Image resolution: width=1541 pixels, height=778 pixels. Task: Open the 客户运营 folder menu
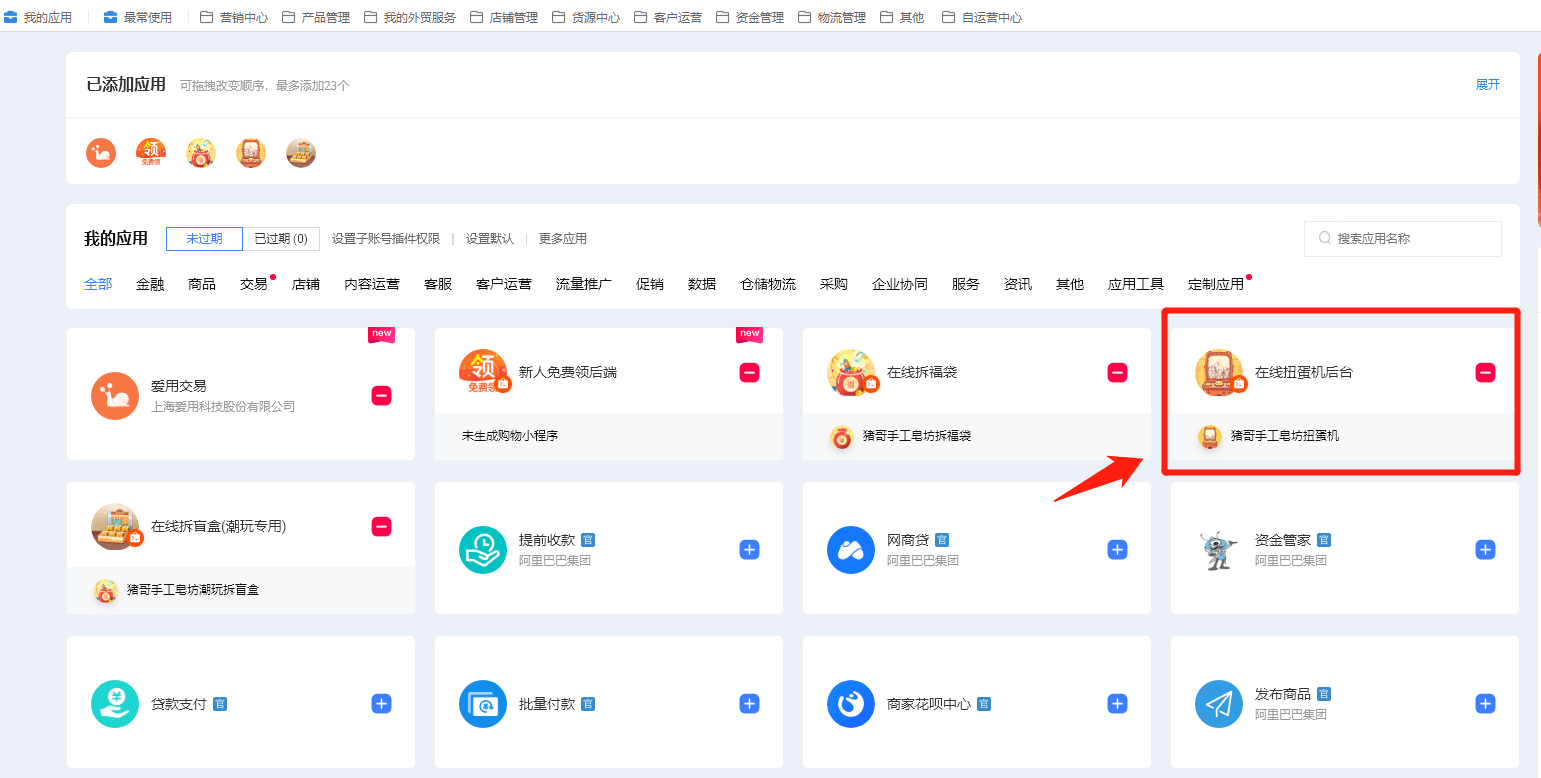pos(668,17)
